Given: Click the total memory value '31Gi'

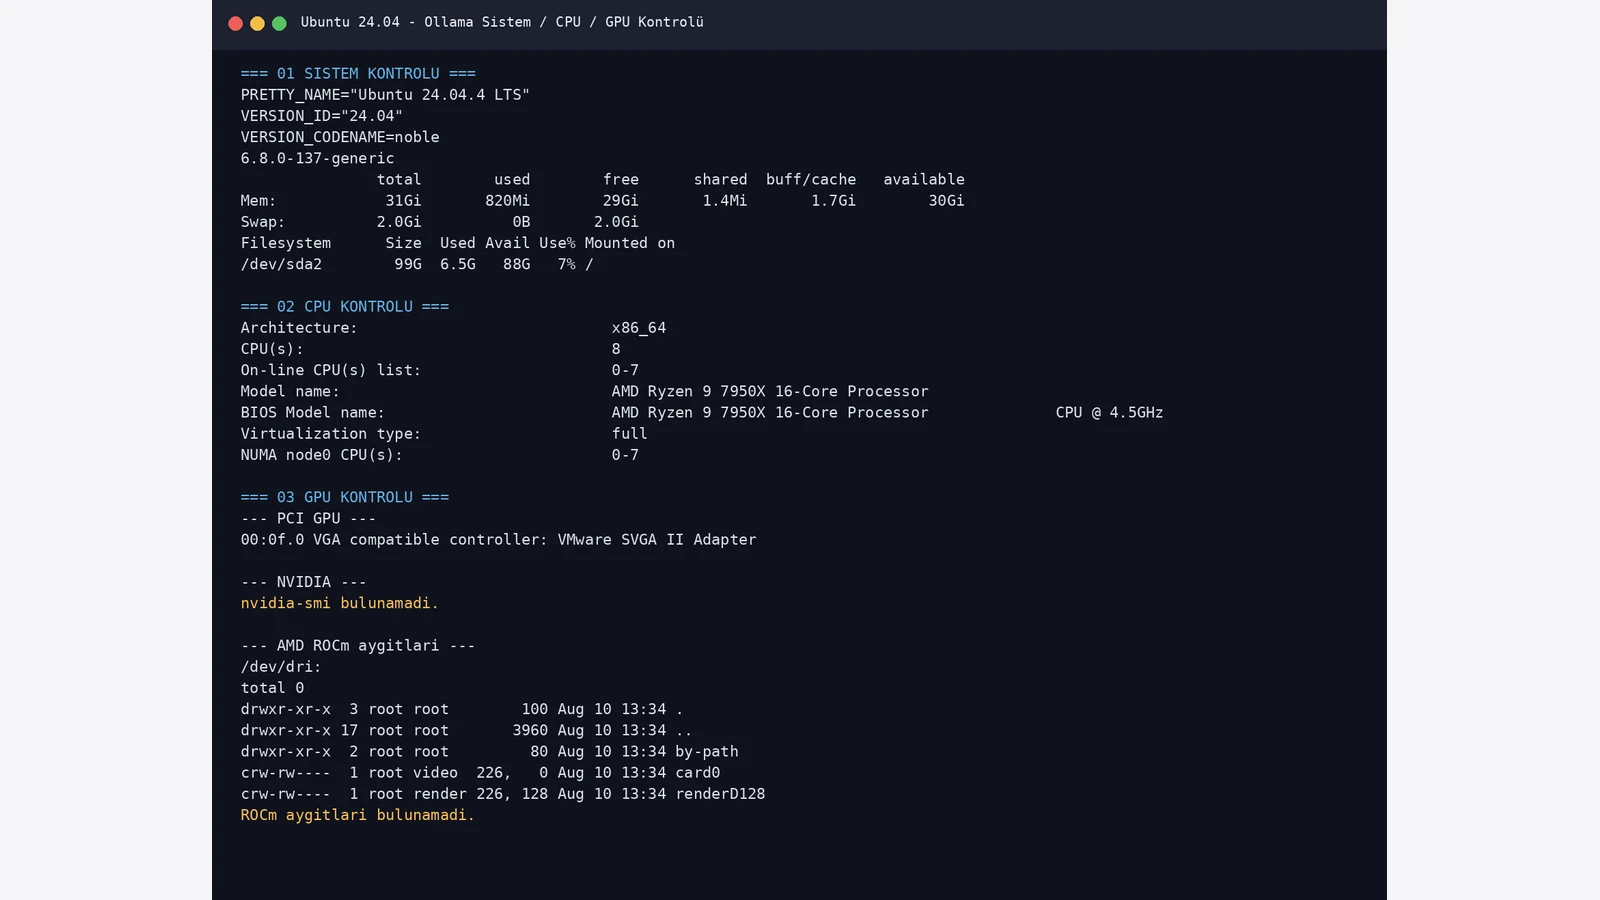Looking at the screenshot, I should pyautogui.click(x=403, y=201).
